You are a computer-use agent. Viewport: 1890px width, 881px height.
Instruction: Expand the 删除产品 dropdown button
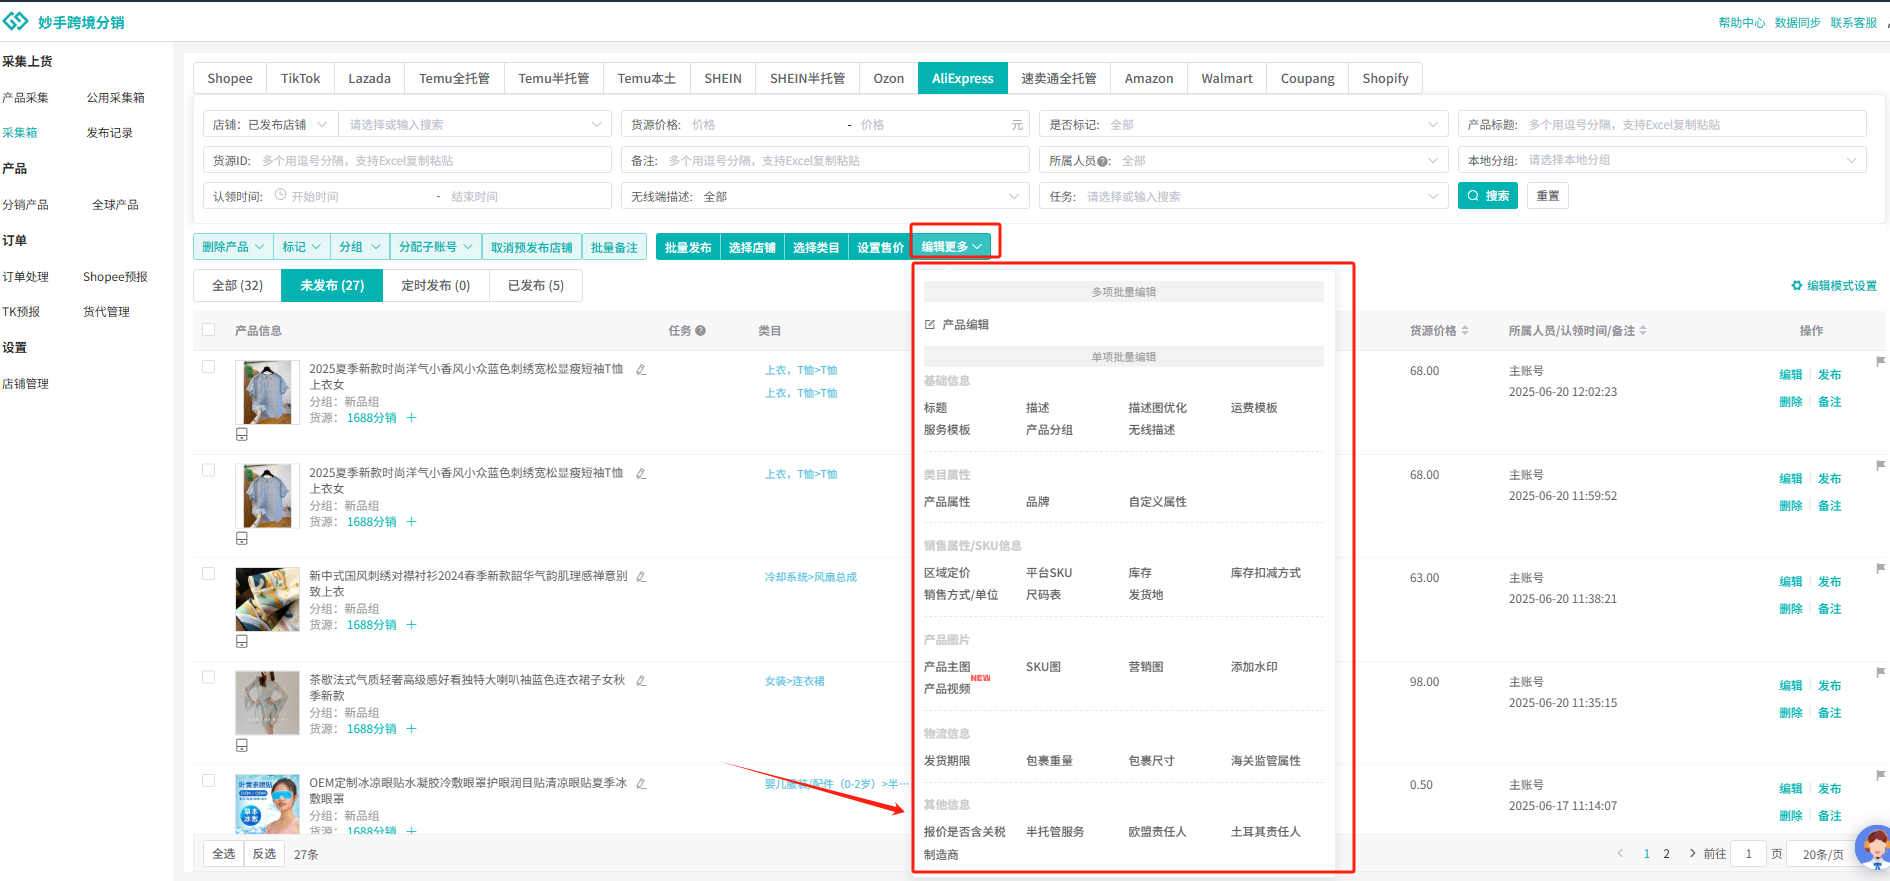coord(232,247)
